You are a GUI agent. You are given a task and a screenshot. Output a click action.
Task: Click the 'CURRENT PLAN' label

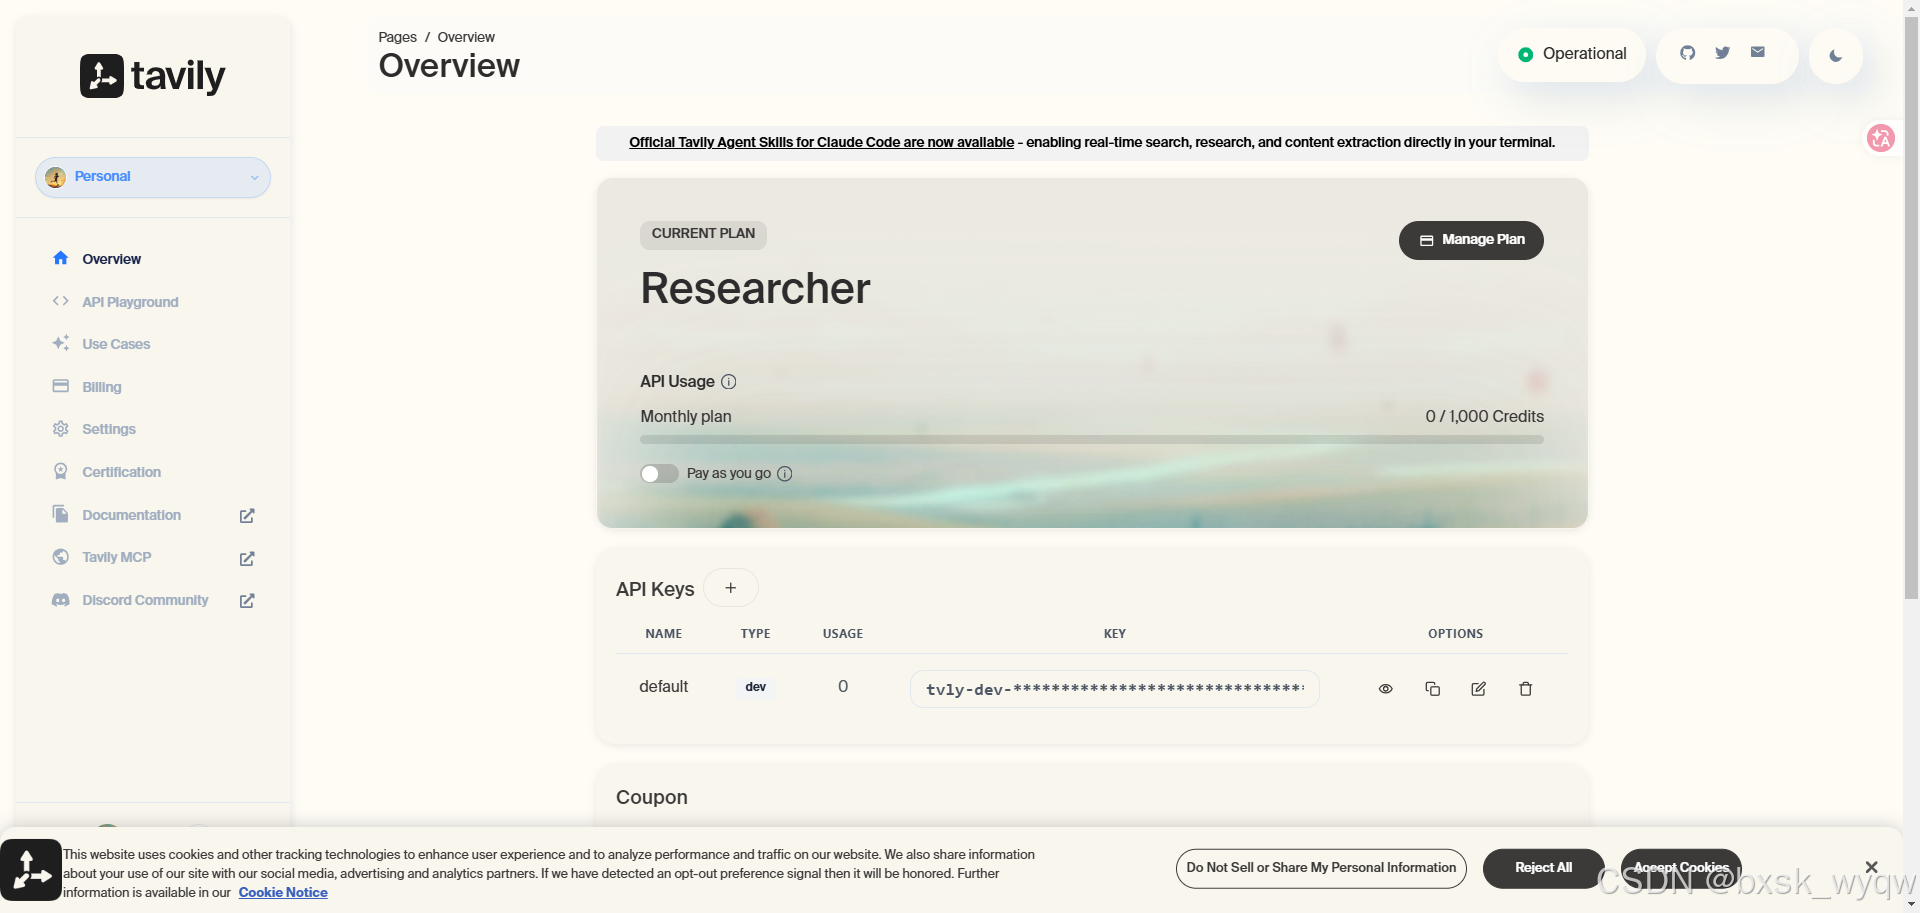tap(704, 234)
